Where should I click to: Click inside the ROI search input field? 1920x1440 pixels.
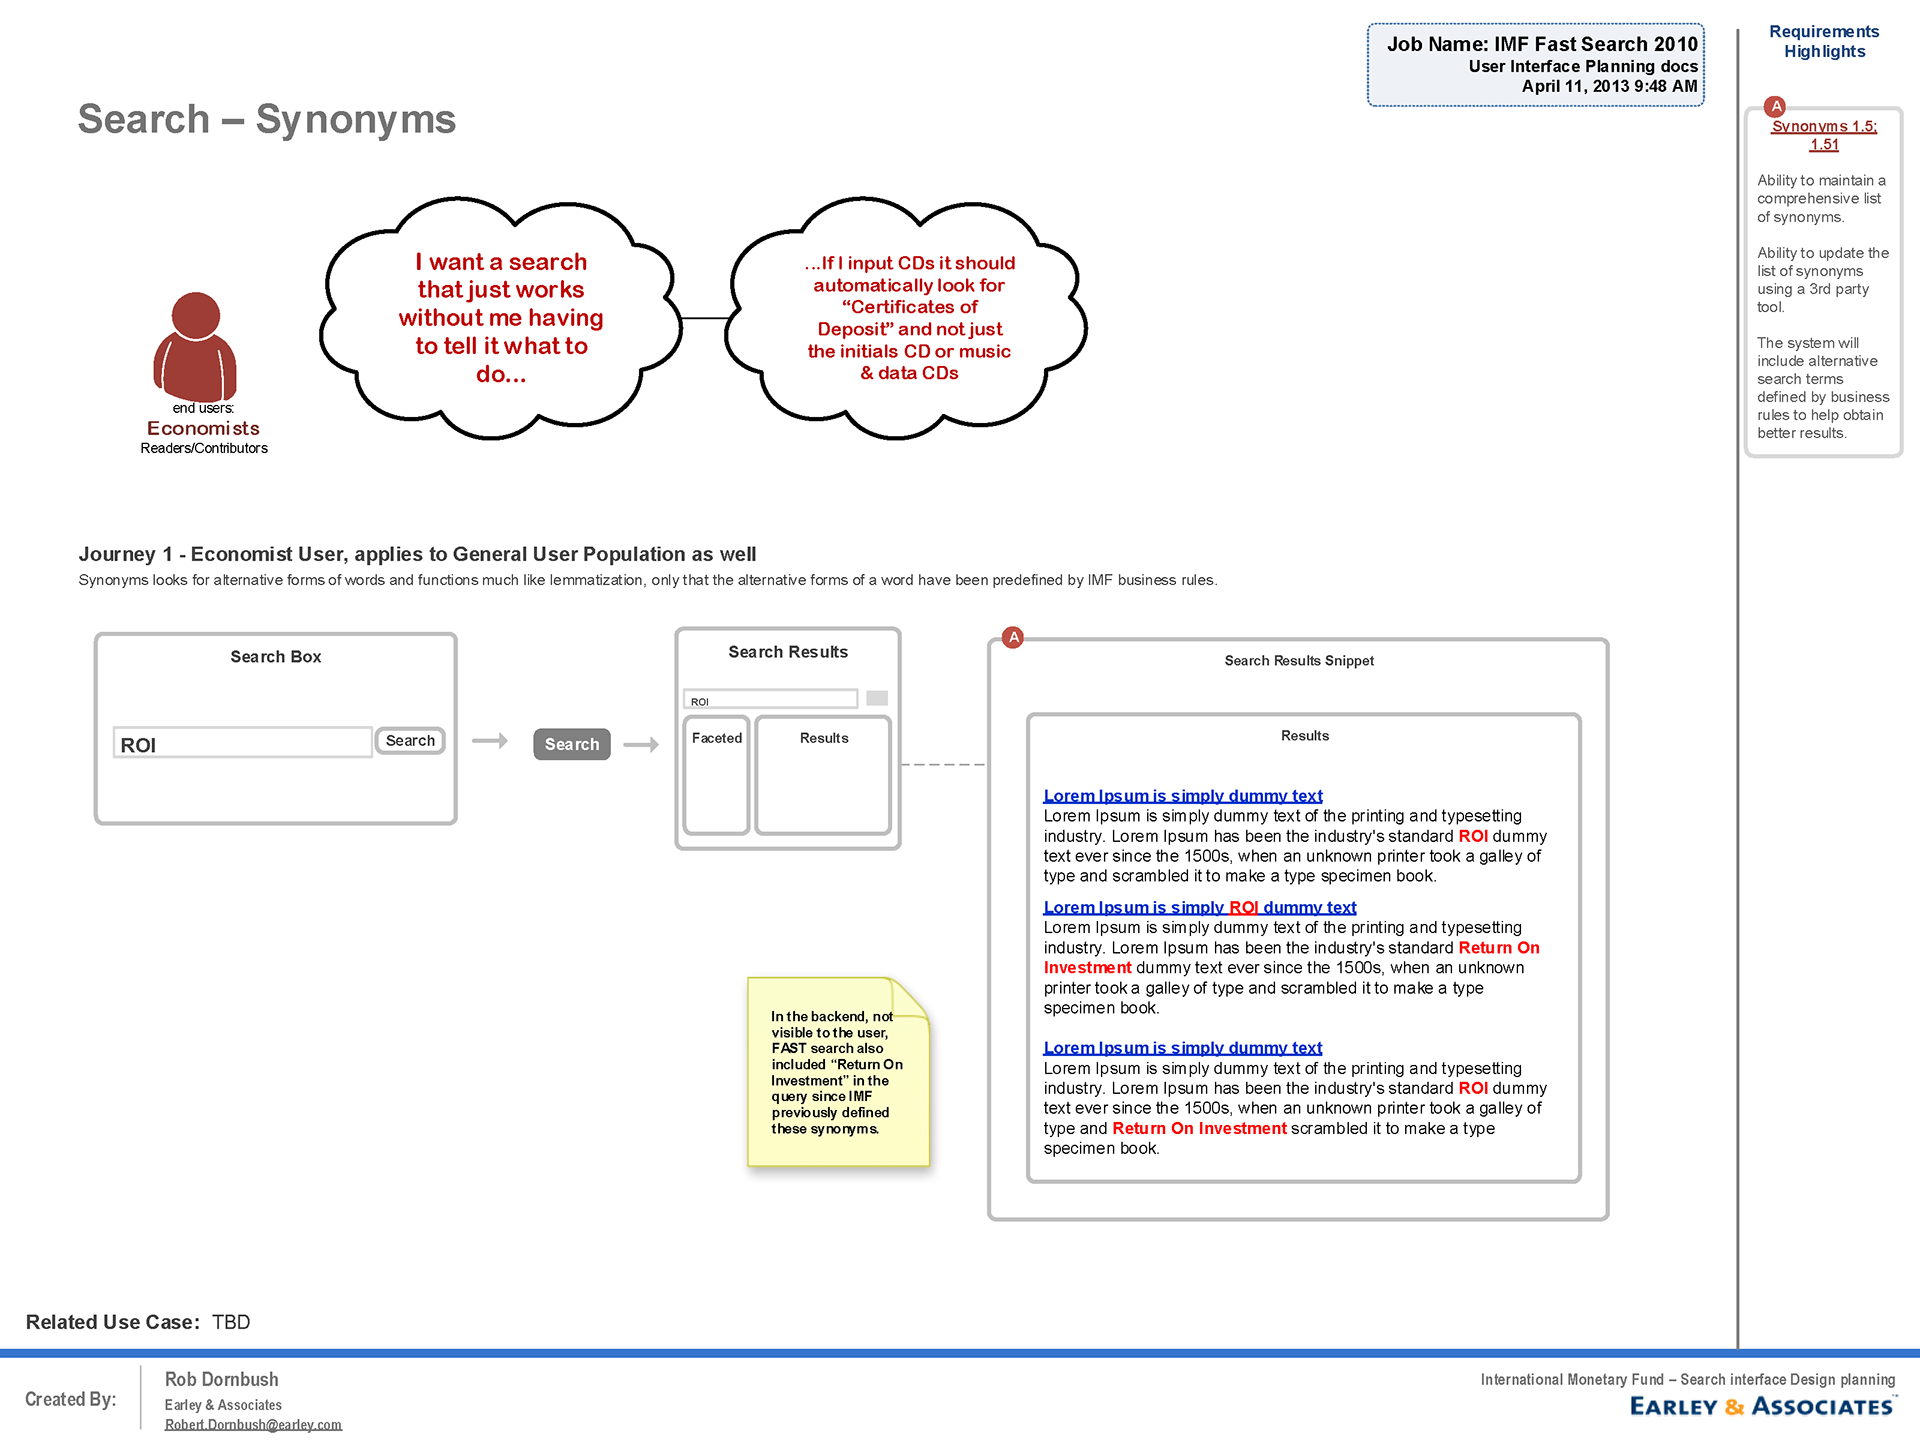(243, 743)
